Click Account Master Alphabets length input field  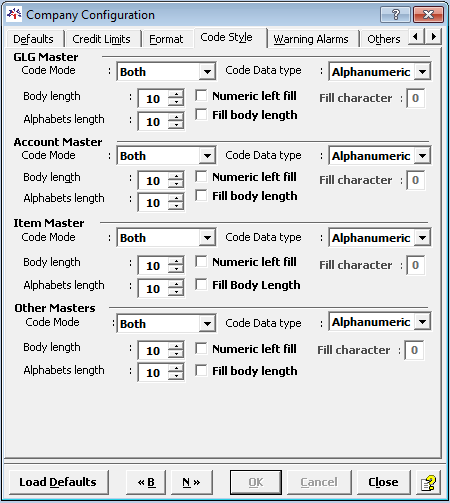click(x=153, y=202)
